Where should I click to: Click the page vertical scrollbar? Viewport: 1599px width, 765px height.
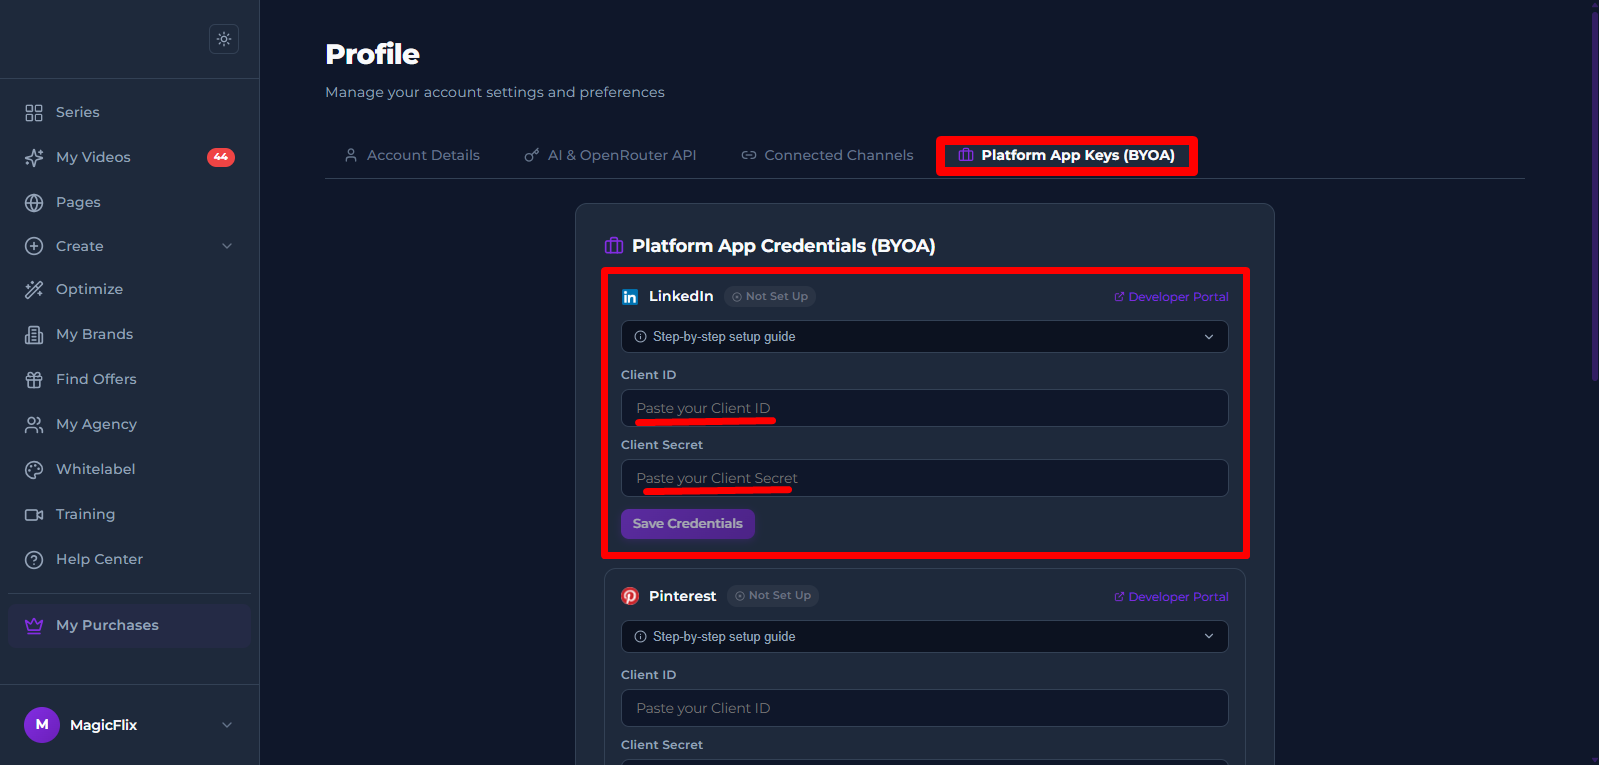tap(1594, 195)
